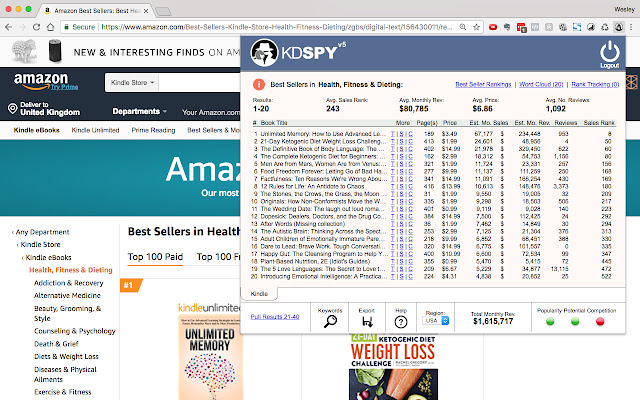Select Exercise & Fitness category
Viewport: 640px width, 400px height.
point(62,392)
